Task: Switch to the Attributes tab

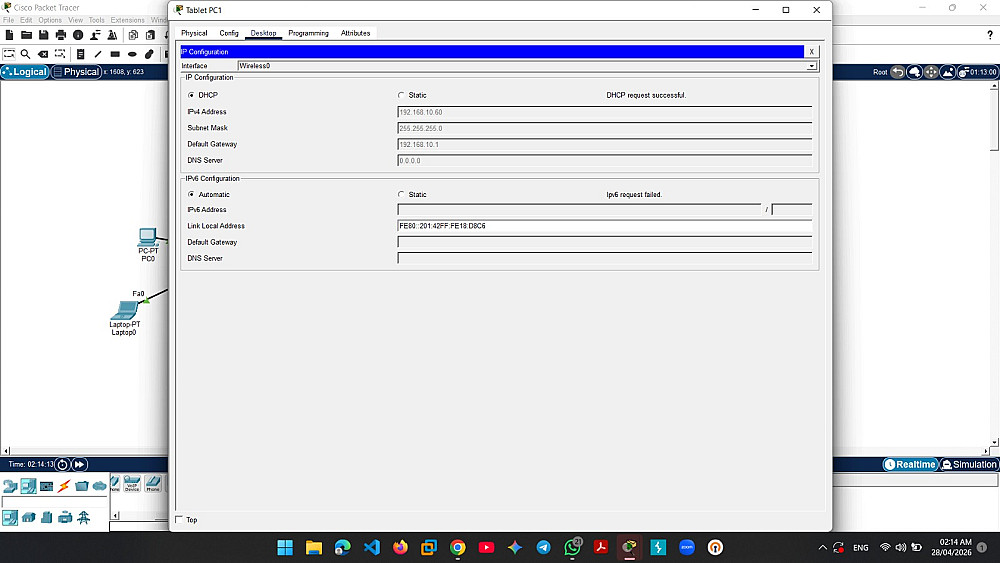Action: click(x=355, y=33)
